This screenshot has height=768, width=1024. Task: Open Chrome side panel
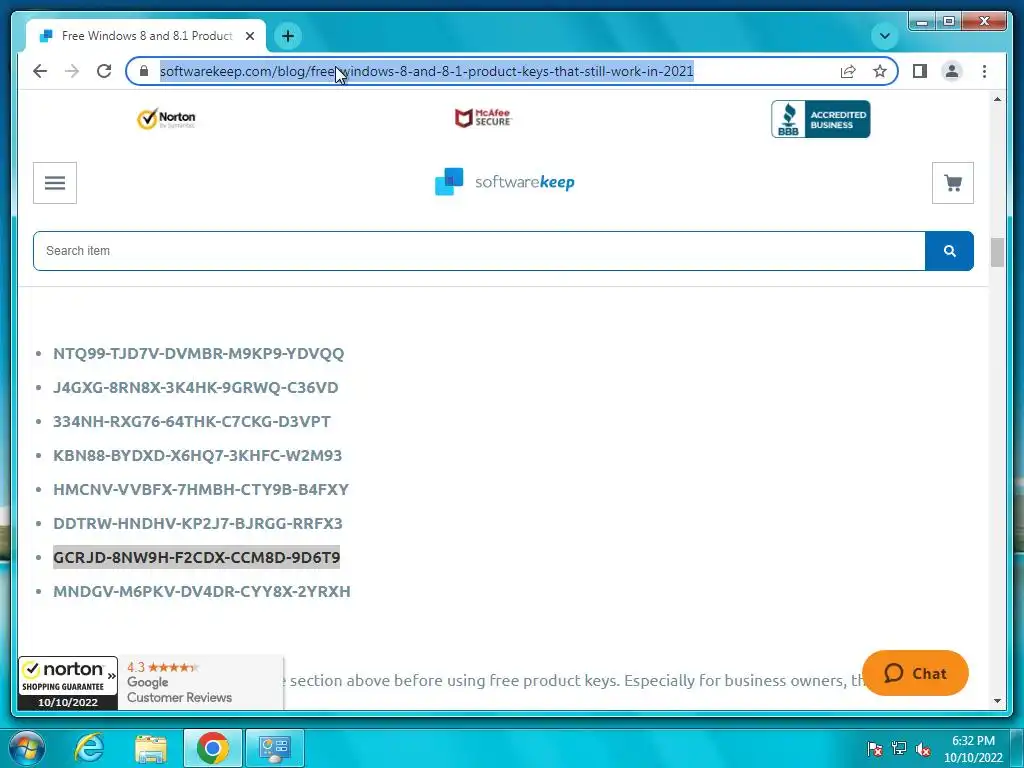pos(920,71)
